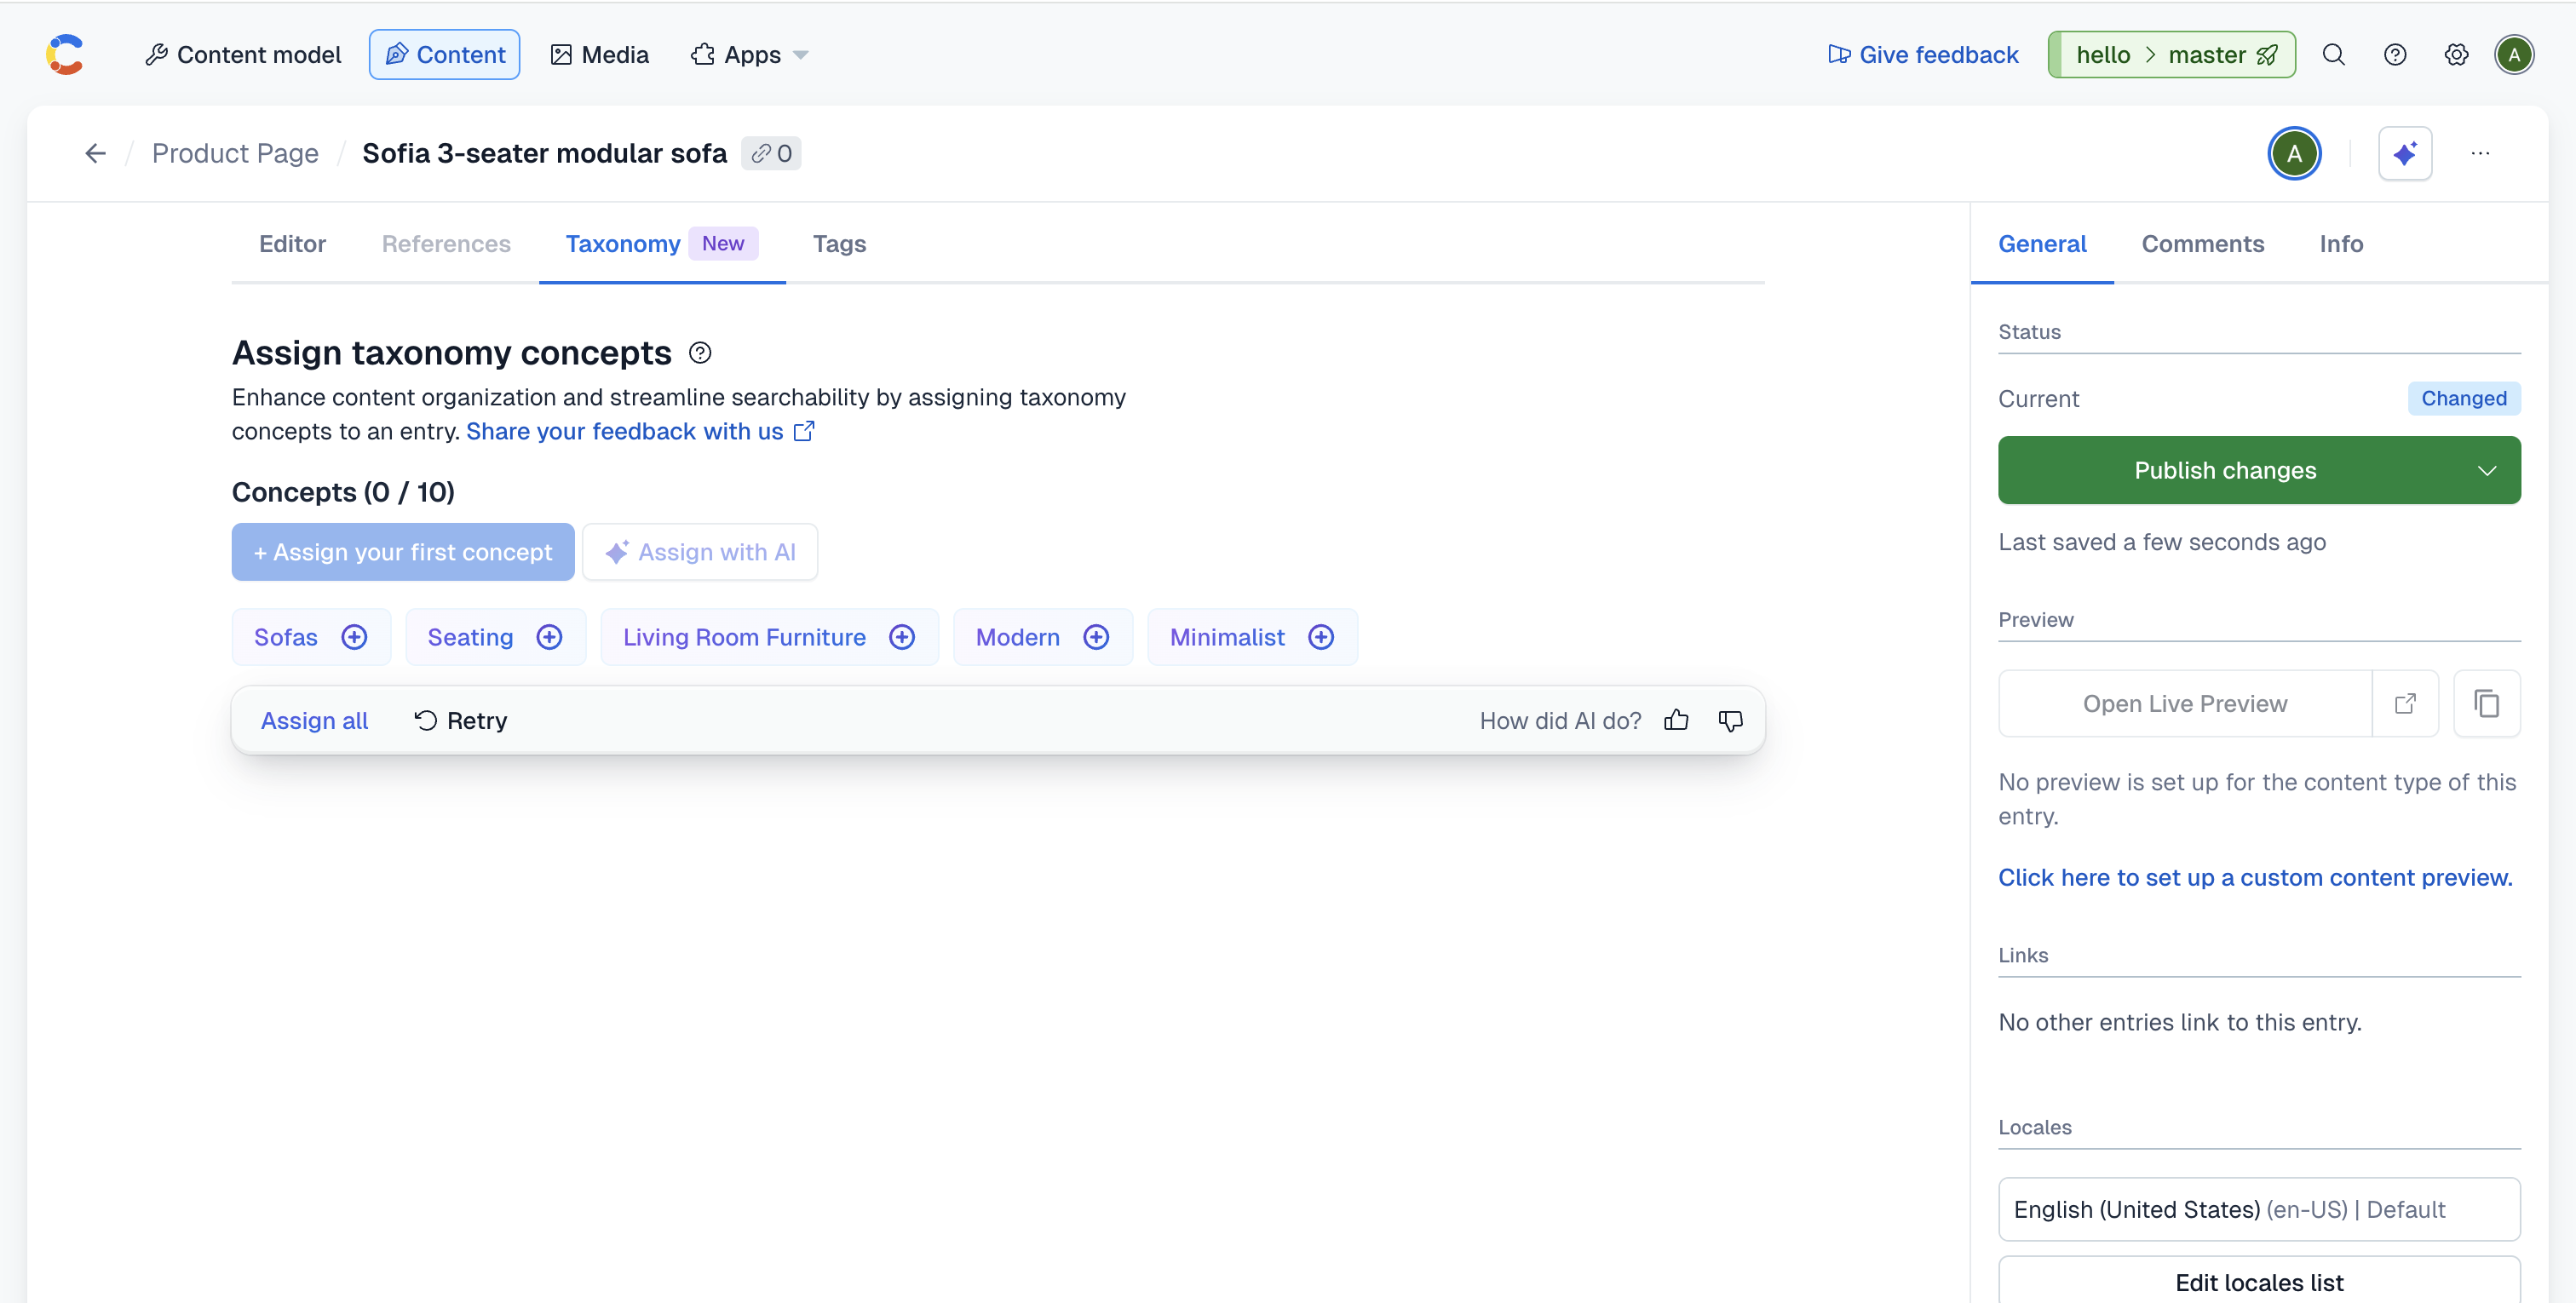Switch to the Editor tab
This screenshot has width=2576, height=1303.
(x=292, y=244)
